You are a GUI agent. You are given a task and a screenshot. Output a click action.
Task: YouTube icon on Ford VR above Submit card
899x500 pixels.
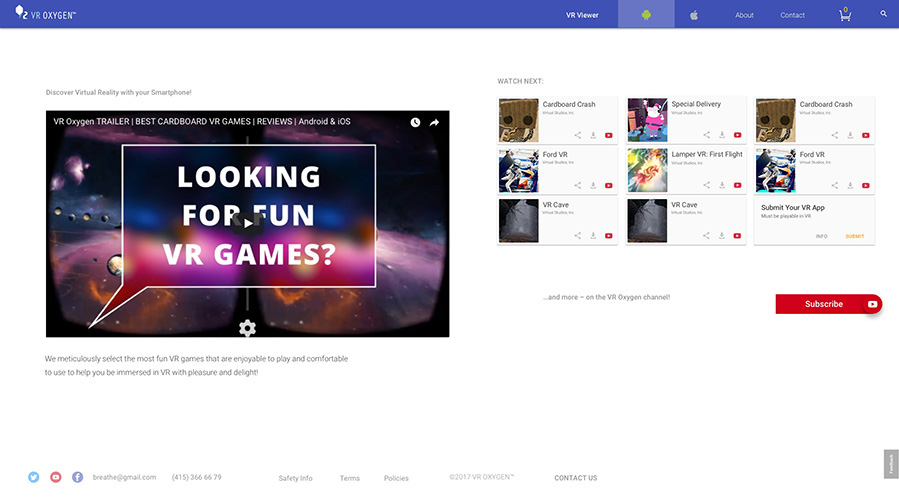pyautogui.click(x=866, y=185)
